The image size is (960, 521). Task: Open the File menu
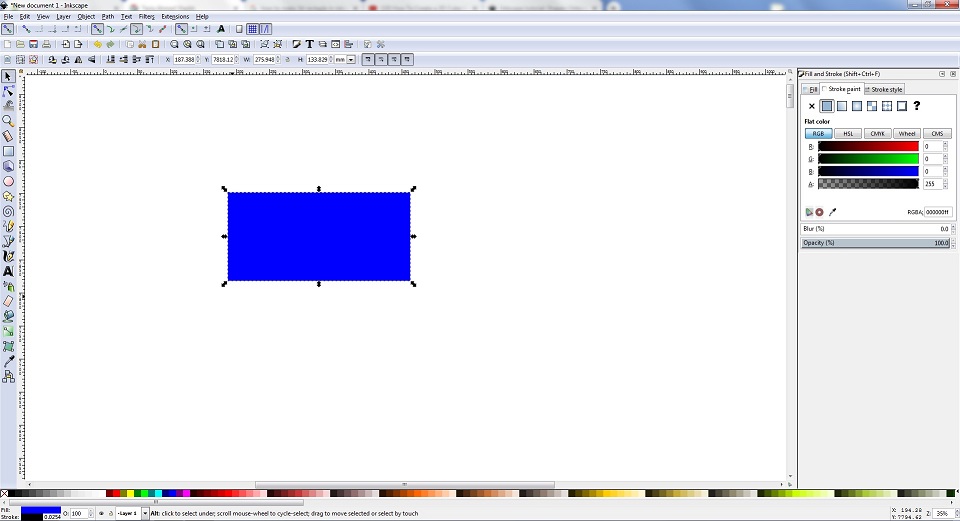[x=8, y=17]
